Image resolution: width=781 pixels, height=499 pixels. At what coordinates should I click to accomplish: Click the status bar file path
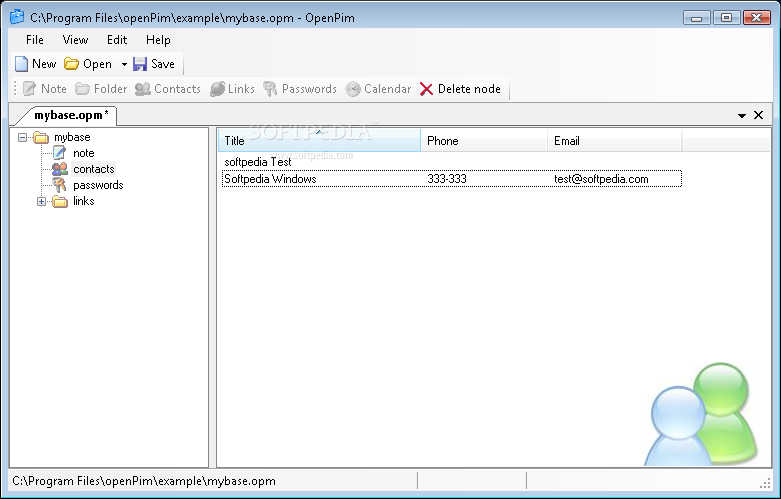coord(144,481)
